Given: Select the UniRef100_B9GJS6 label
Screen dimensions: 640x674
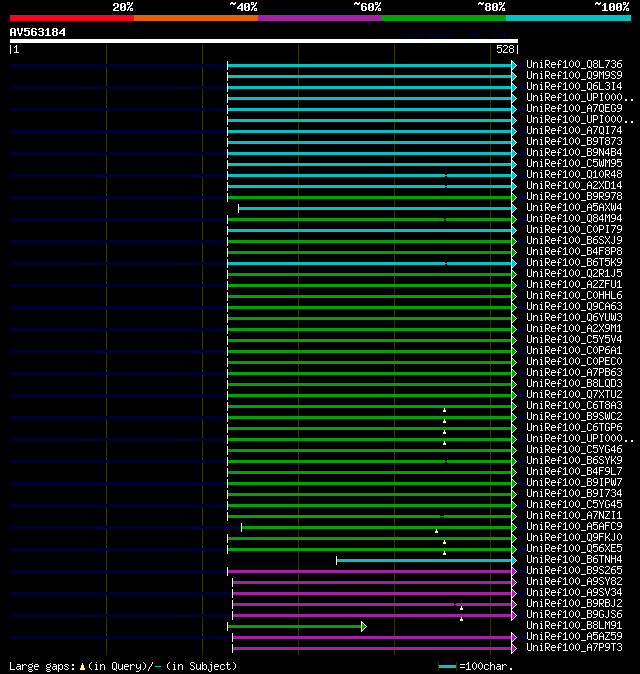Looking at the screenshot, I should click(x=574, y=615).
